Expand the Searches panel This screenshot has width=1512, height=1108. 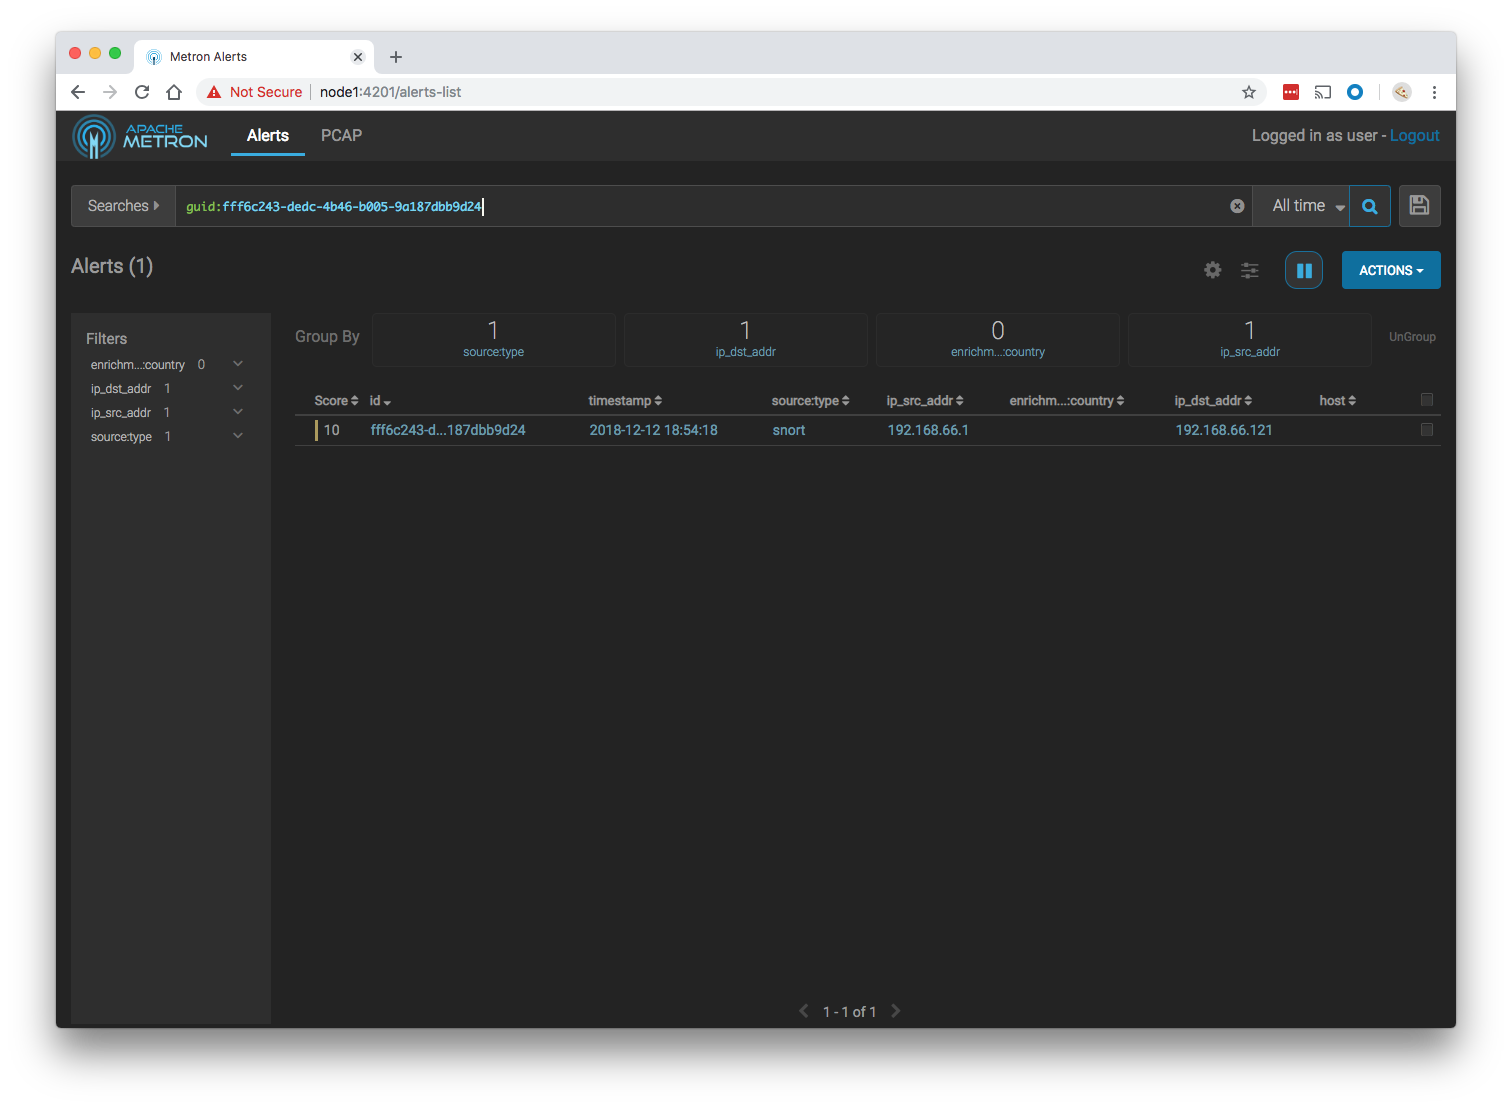(x=122, y=205)
